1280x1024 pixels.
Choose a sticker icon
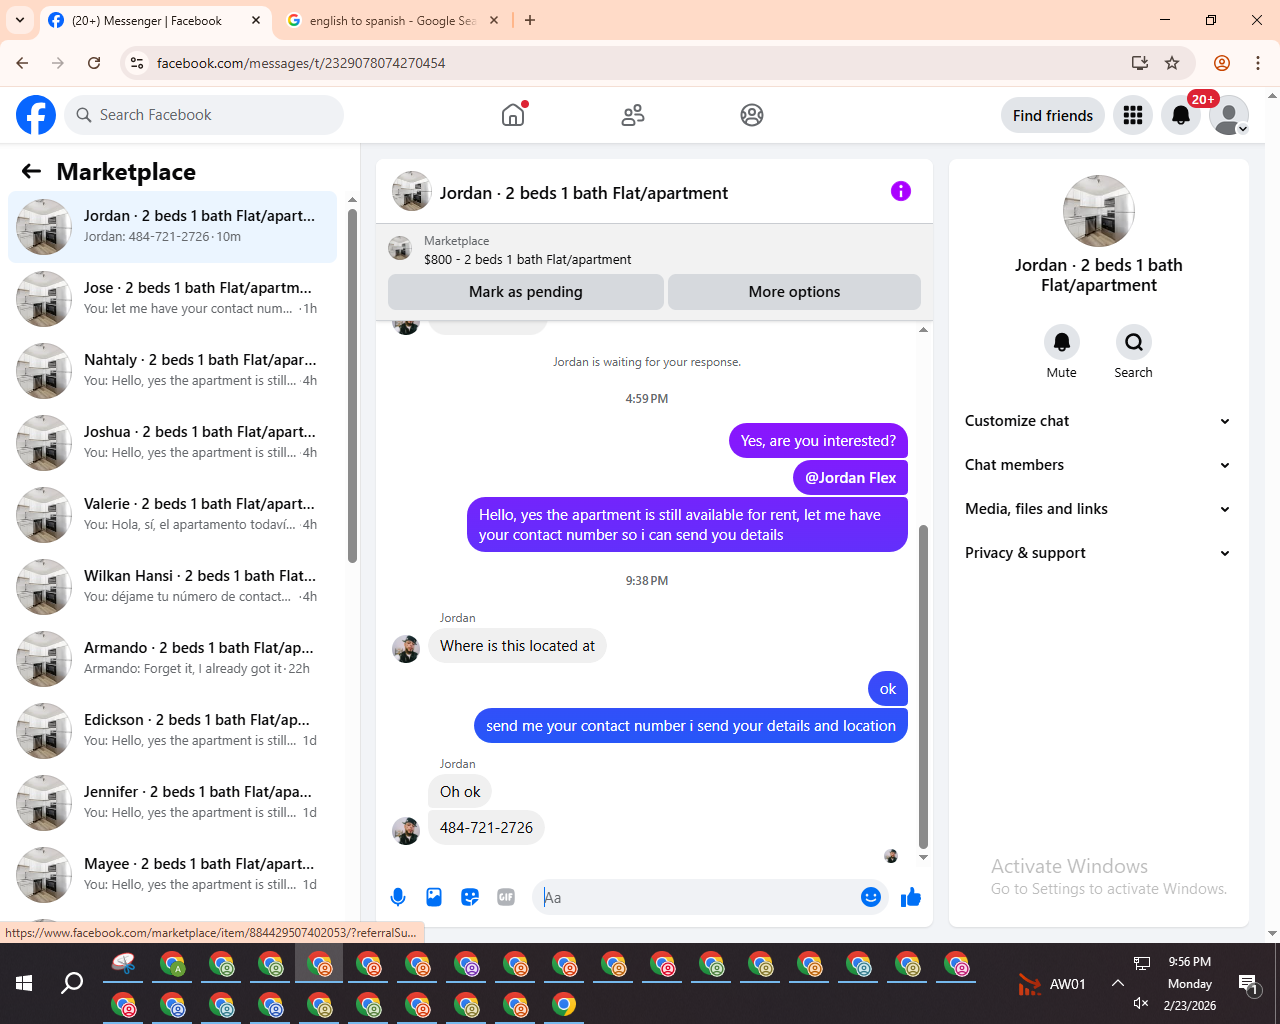coord(470,897)
